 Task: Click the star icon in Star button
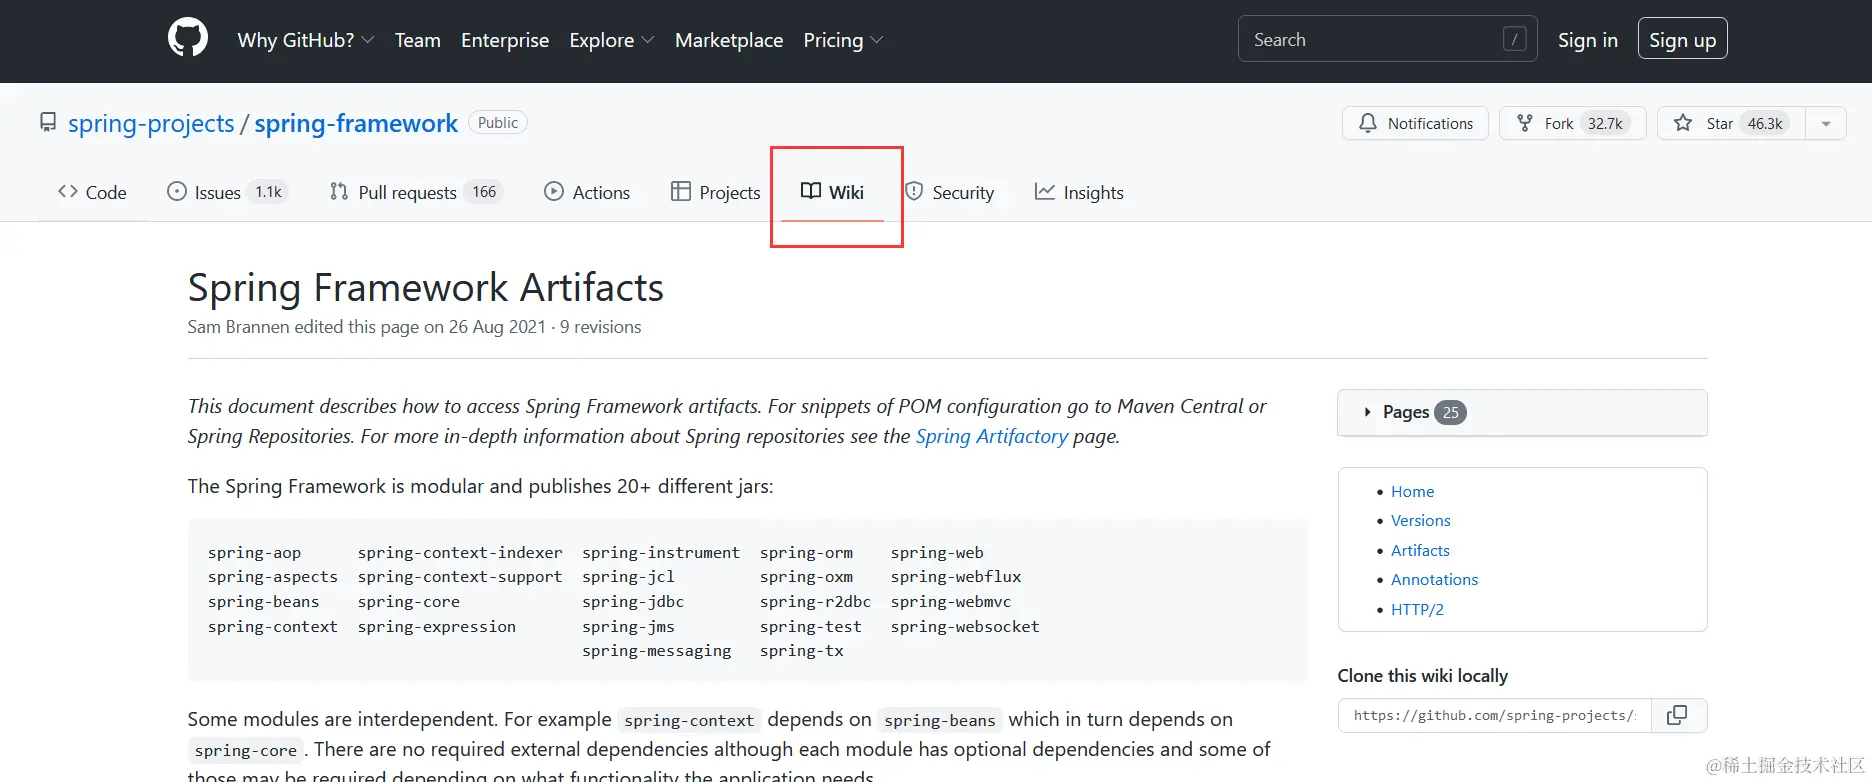coord(1683,123)
